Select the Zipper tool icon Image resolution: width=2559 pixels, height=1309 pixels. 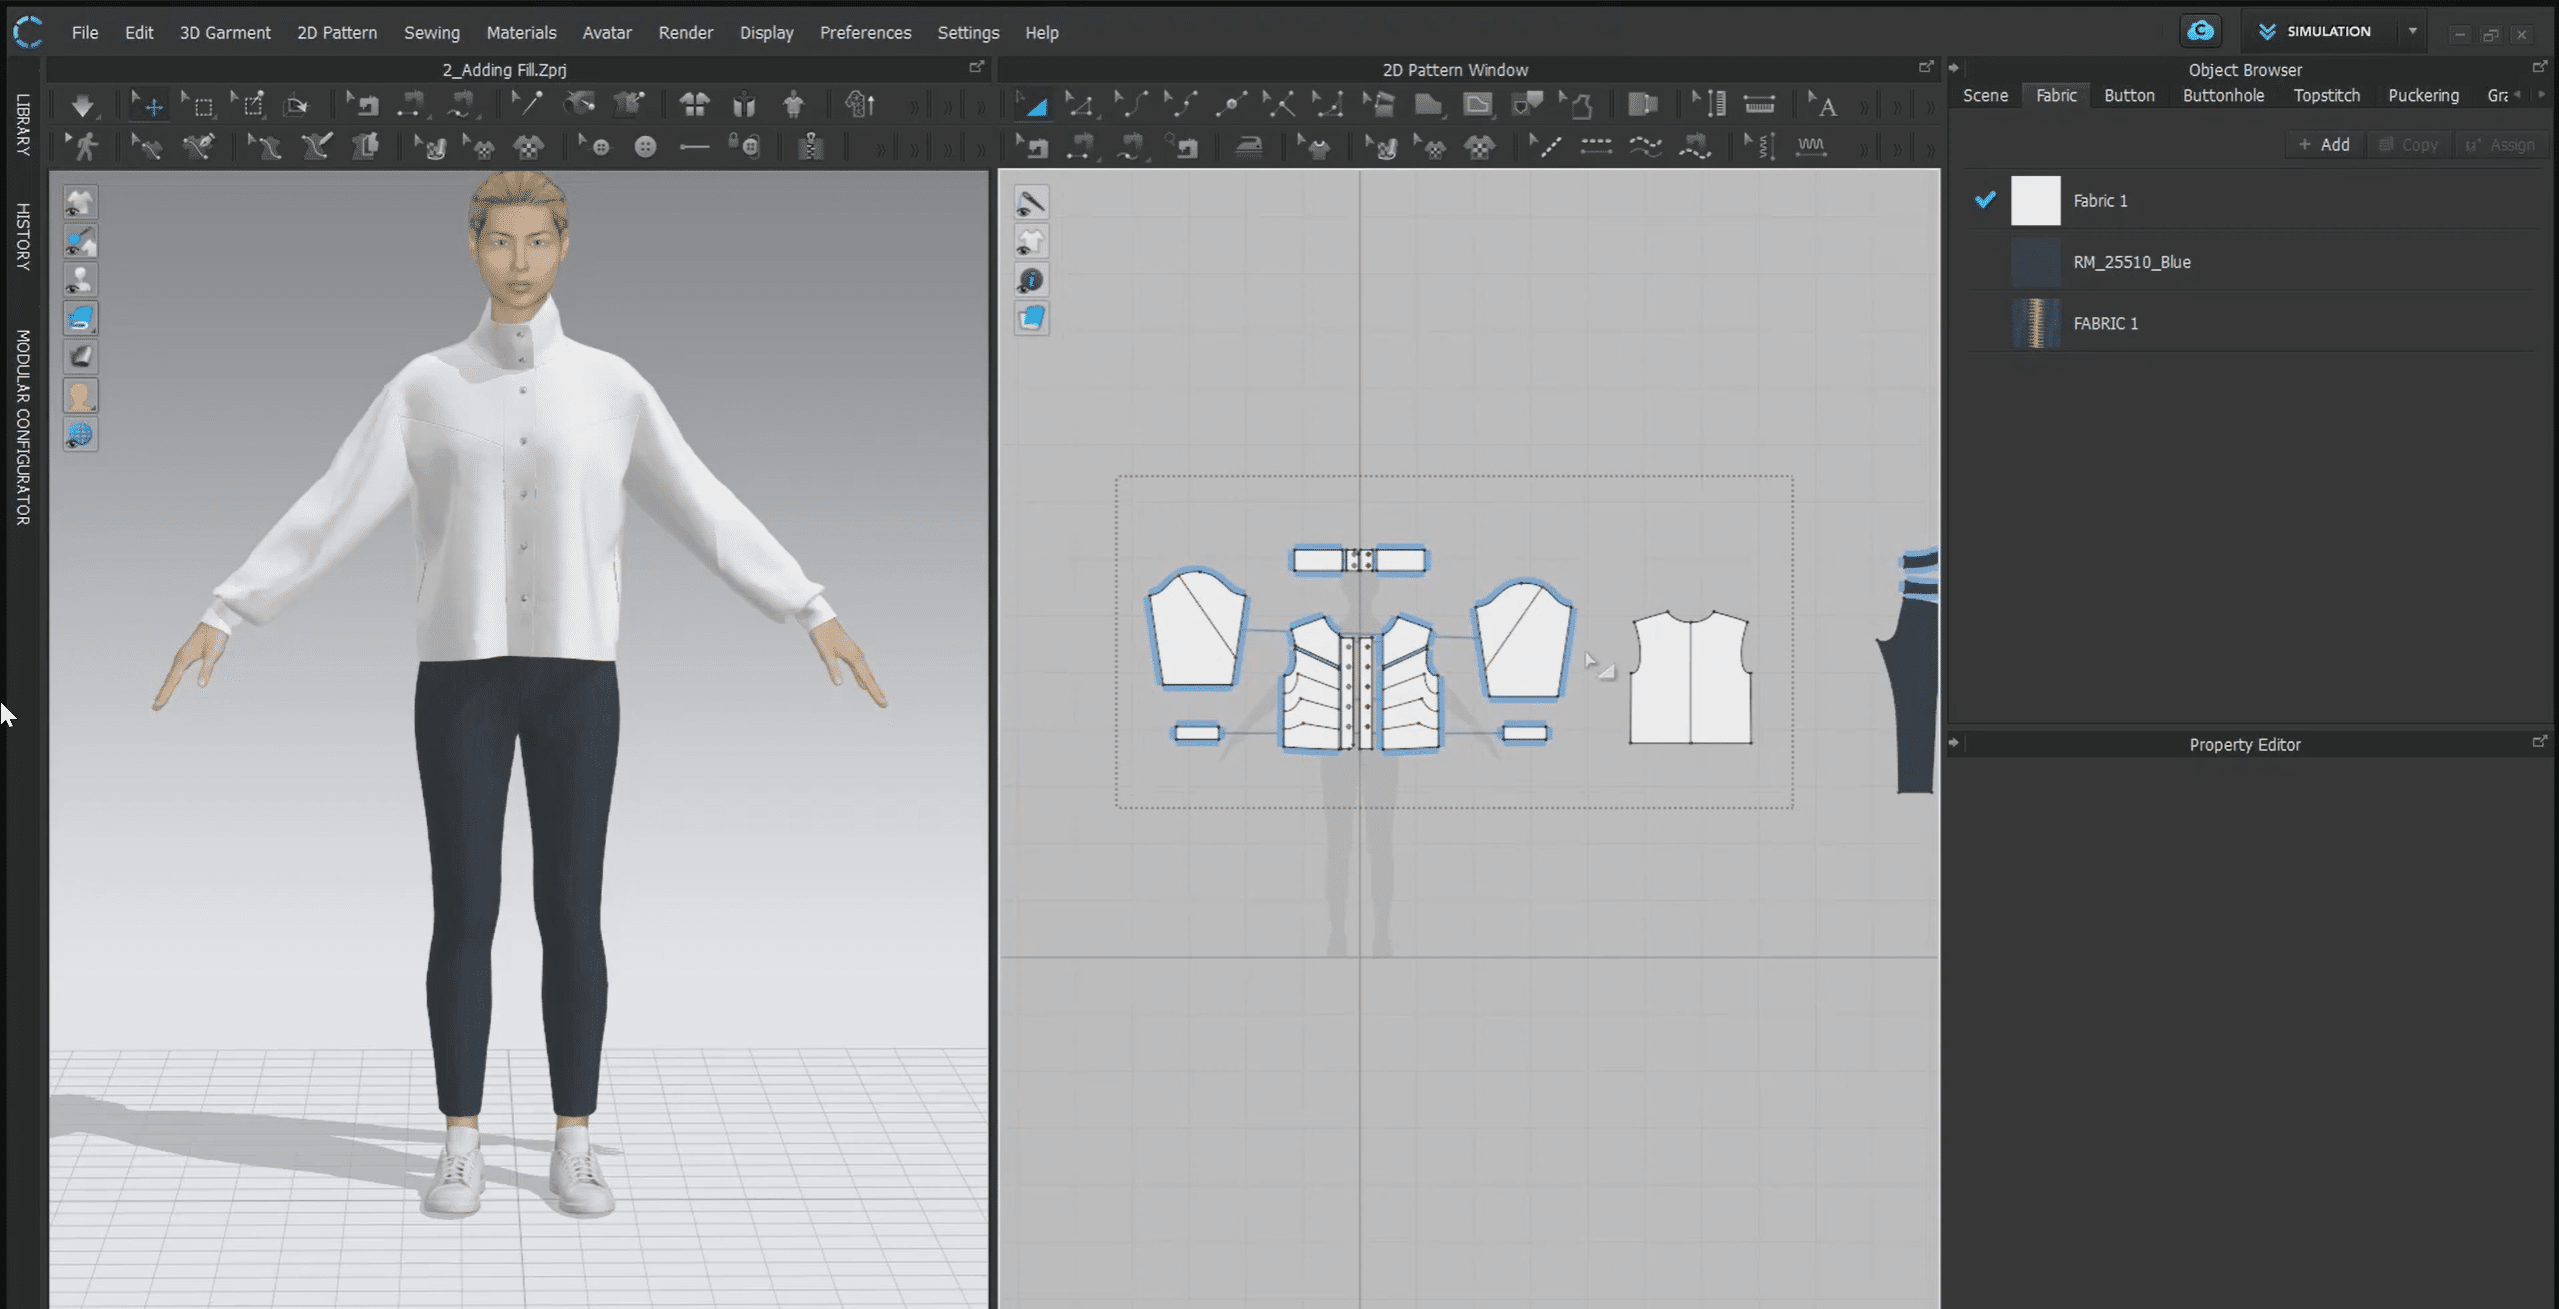pyautogui.click(x=811, y=147)
